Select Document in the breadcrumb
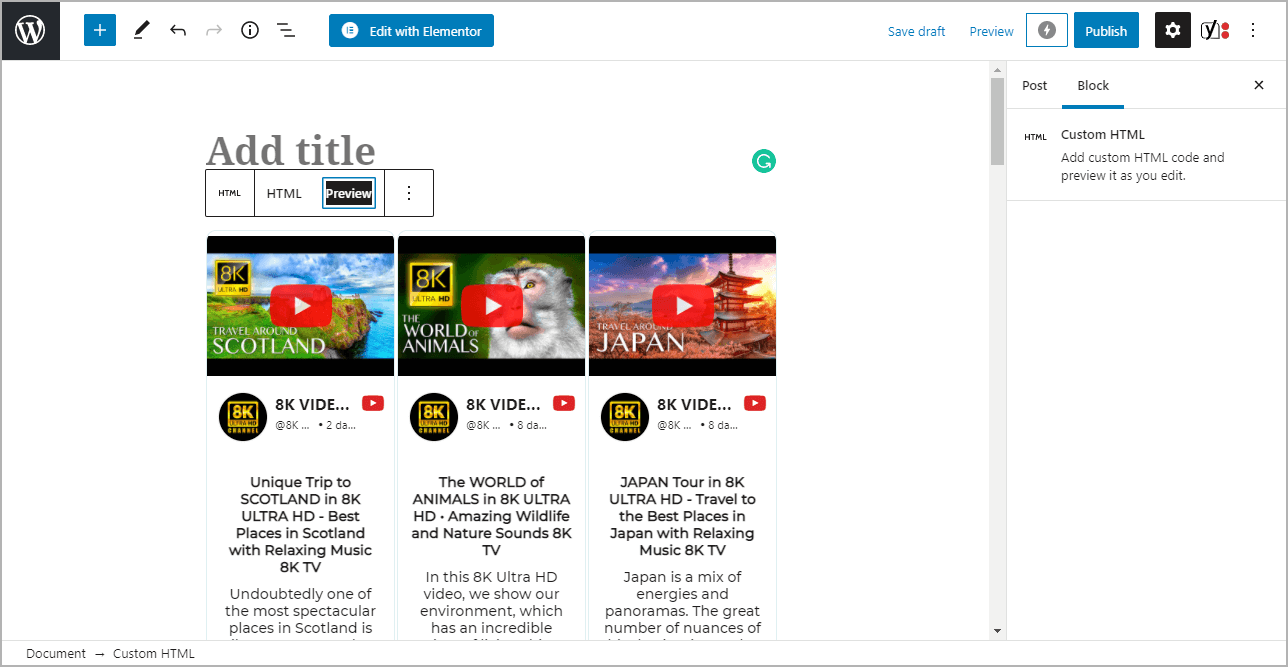1288x667 pixels. click(x=56, y=653)
